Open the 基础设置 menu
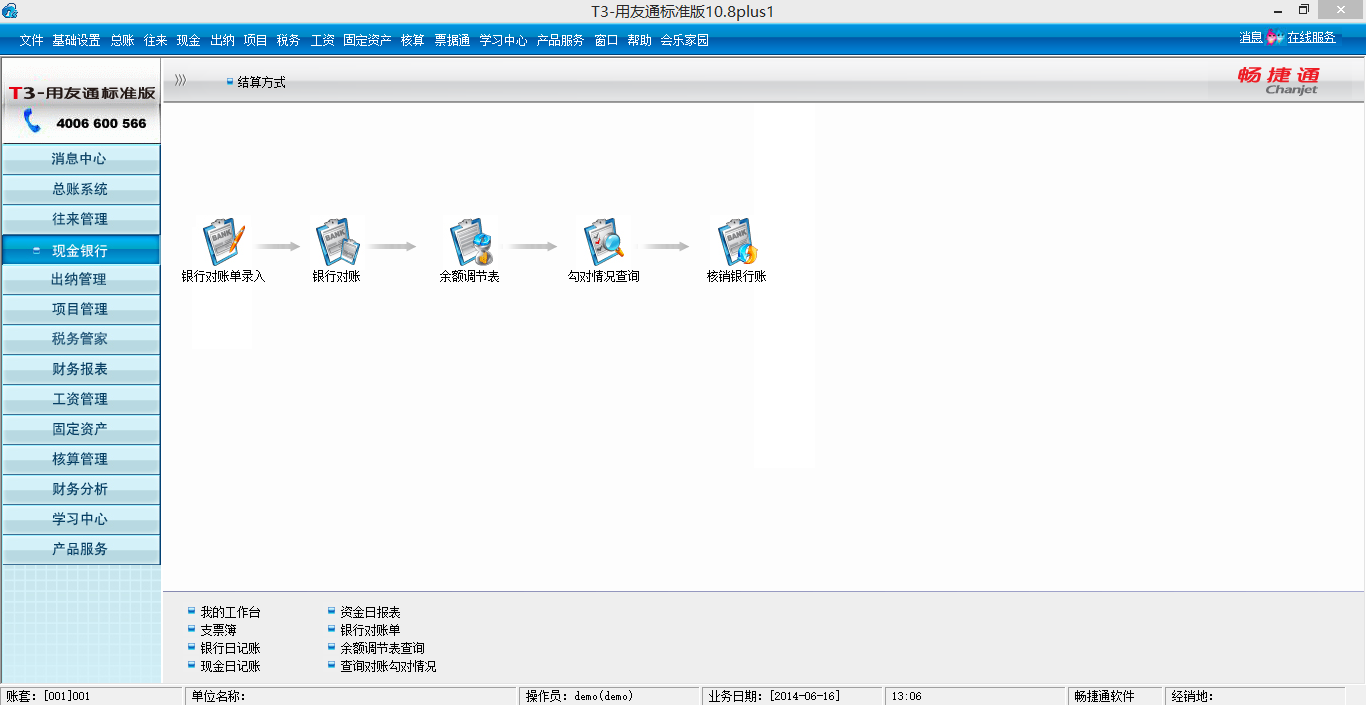 tap(76, 40)
